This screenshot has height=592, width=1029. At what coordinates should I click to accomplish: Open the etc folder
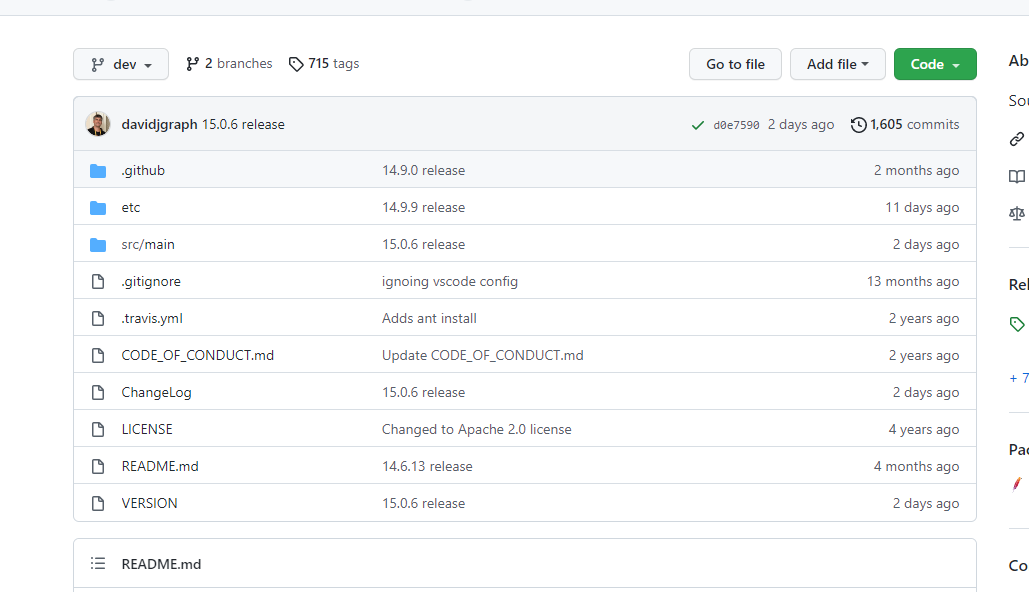click(x=131, y=207)
